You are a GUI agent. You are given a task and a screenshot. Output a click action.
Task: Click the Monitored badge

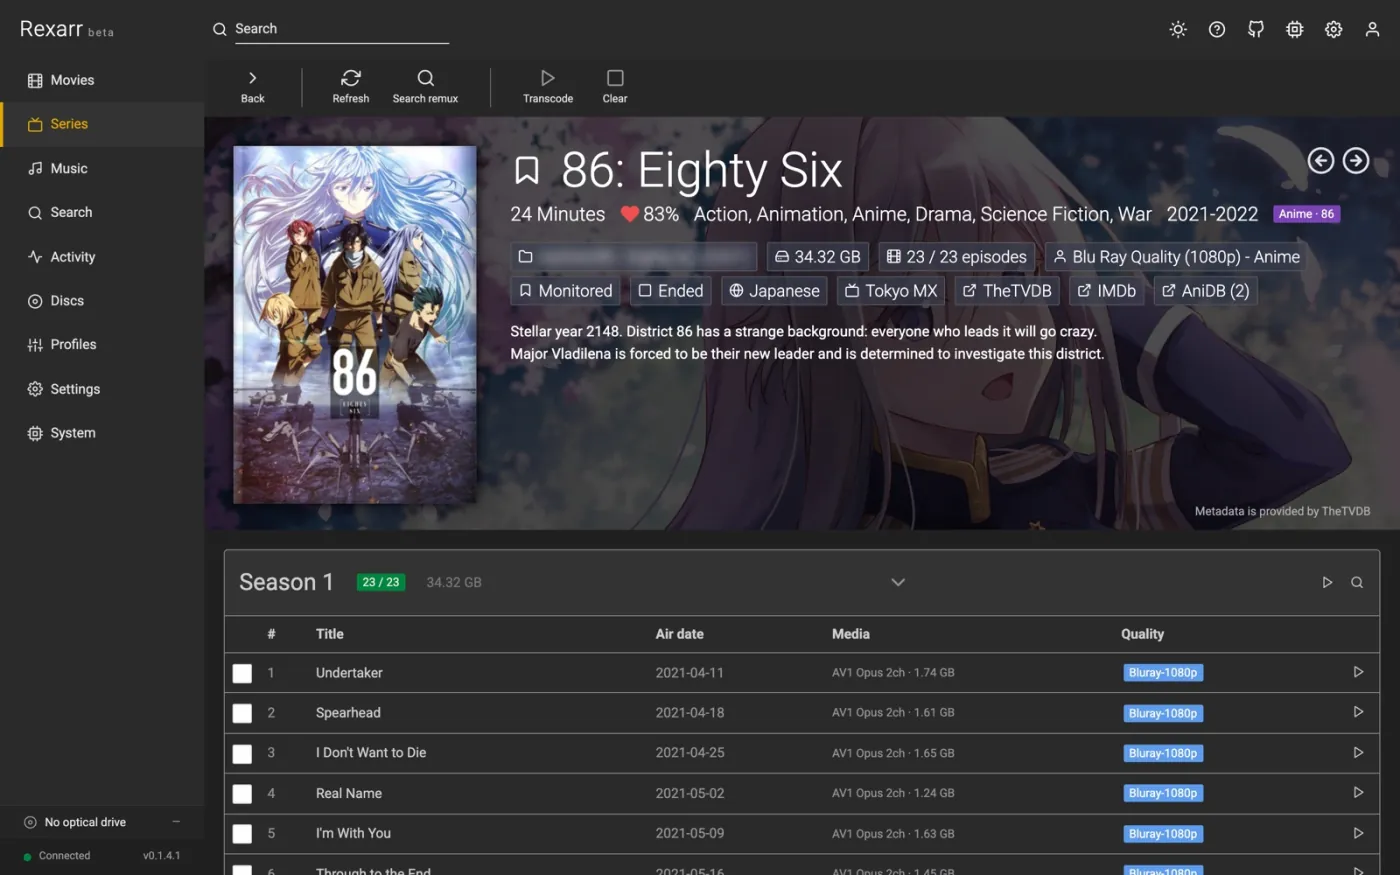565,291
